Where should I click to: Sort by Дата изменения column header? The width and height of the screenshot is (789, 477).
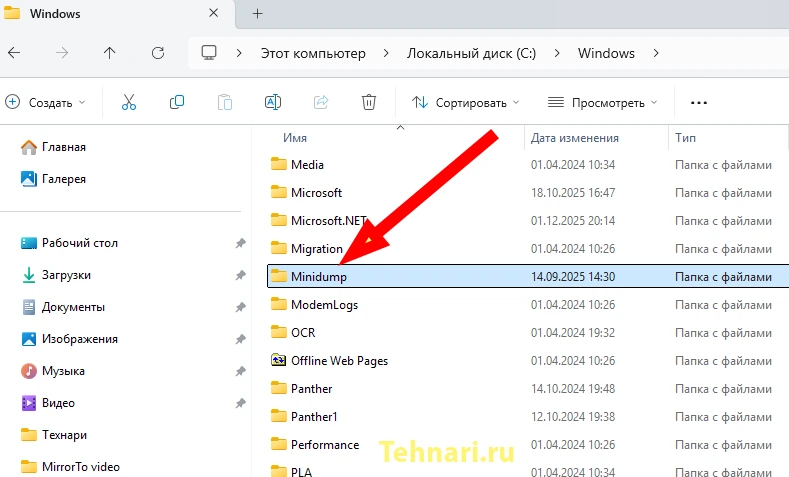tap(575, 138)
